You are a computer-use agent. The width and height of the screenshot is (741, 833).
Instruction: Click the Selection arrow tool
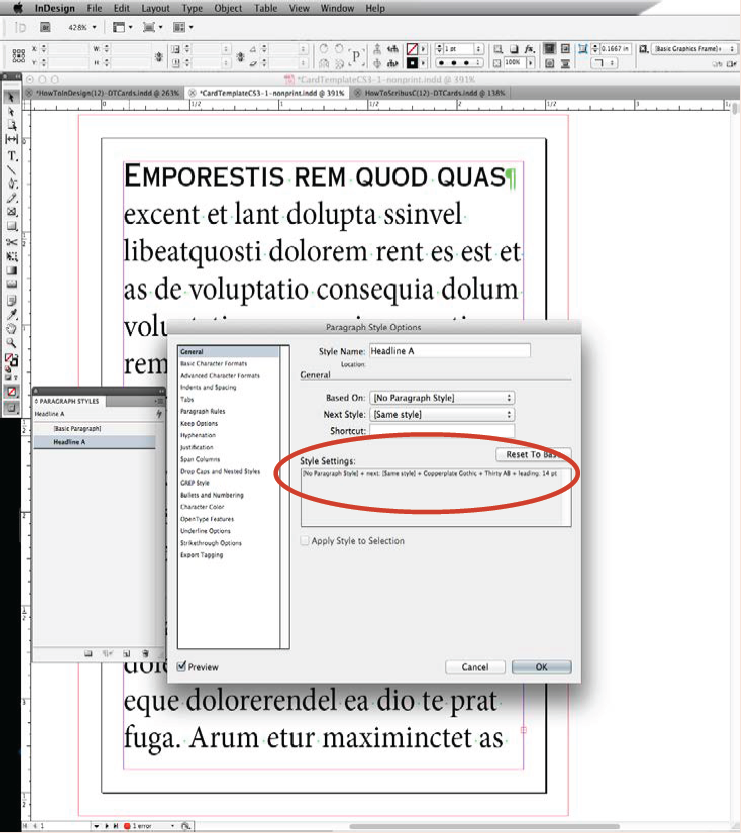coord(12,98)
